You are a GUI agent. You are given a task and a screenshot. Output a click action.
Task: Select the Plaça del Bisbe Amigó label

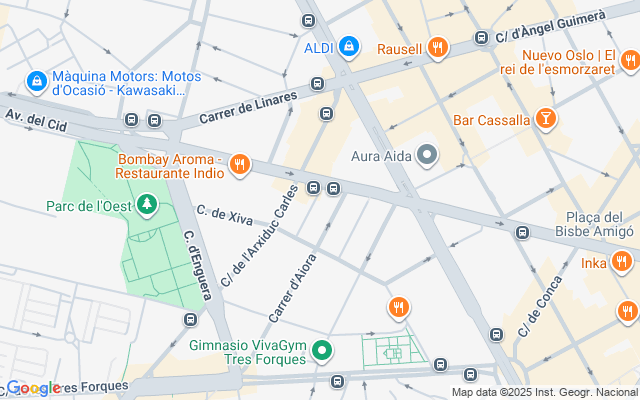[594, 224]
